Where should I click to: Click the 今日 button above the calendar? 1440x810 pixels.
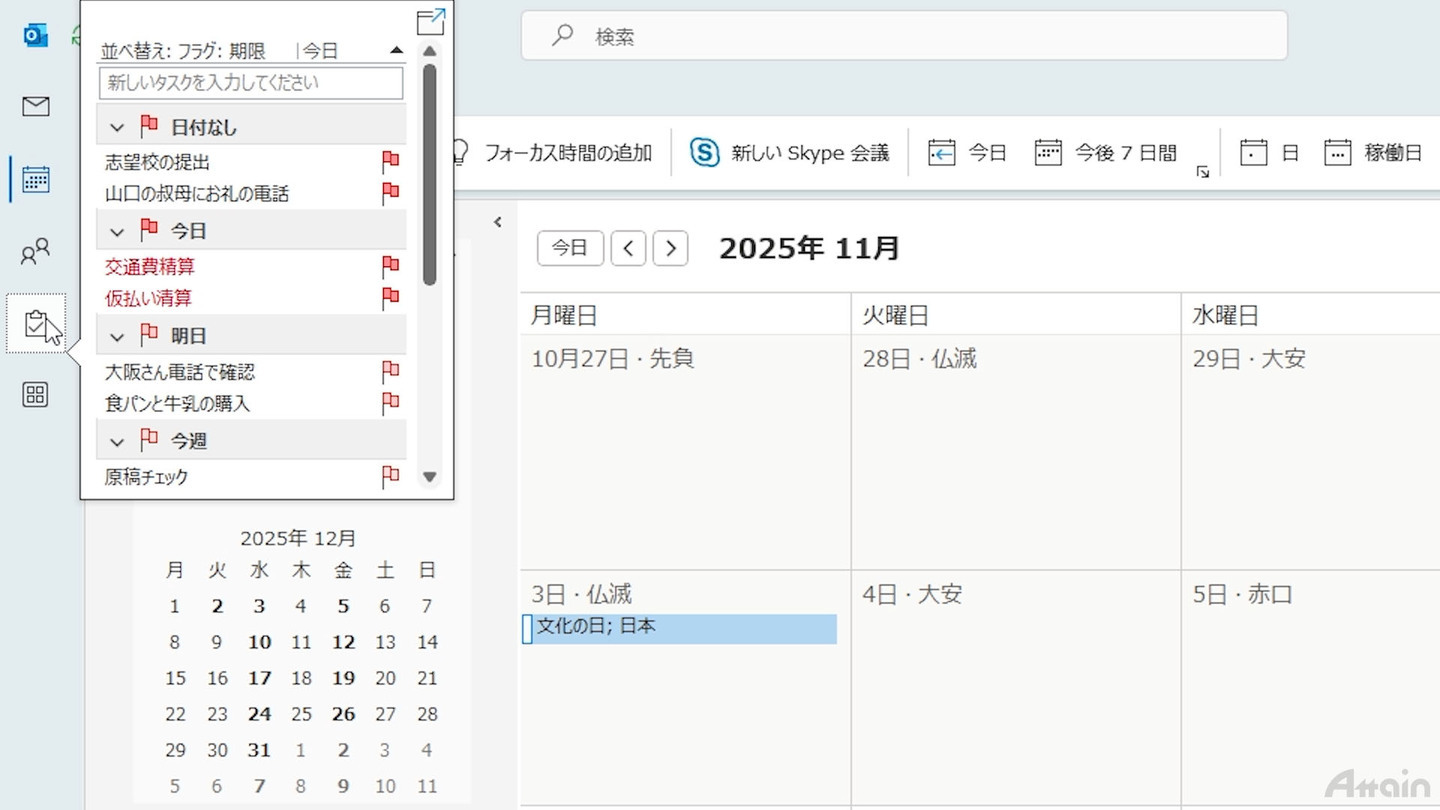click(x=570, y=248)
